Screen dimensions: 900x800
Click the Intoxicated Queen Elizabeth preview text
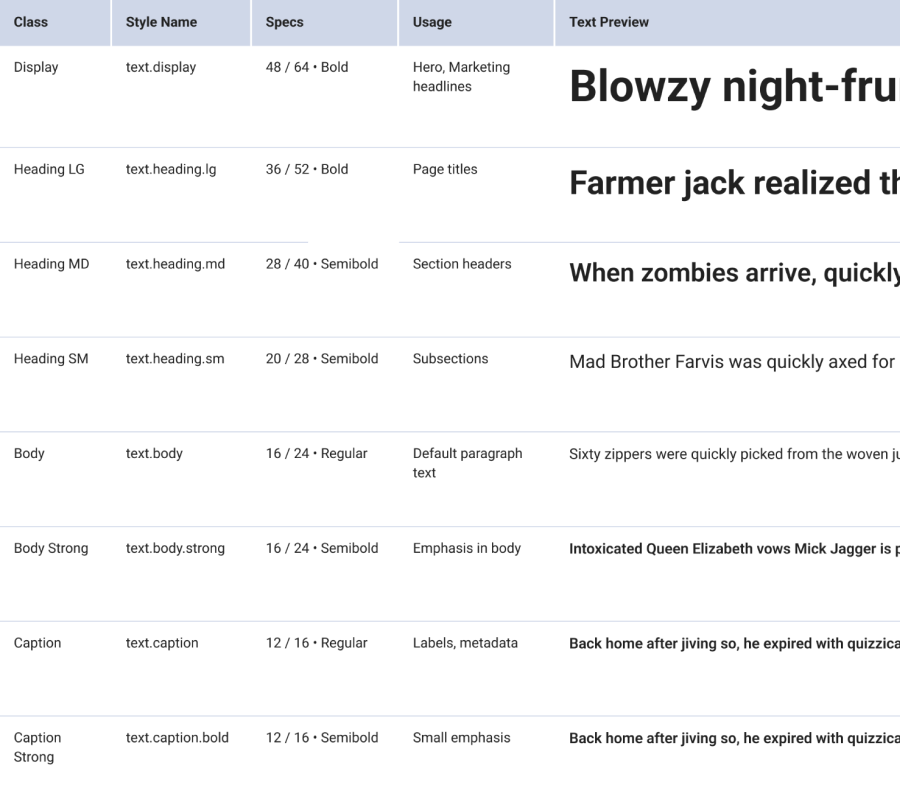coord(733,549)
